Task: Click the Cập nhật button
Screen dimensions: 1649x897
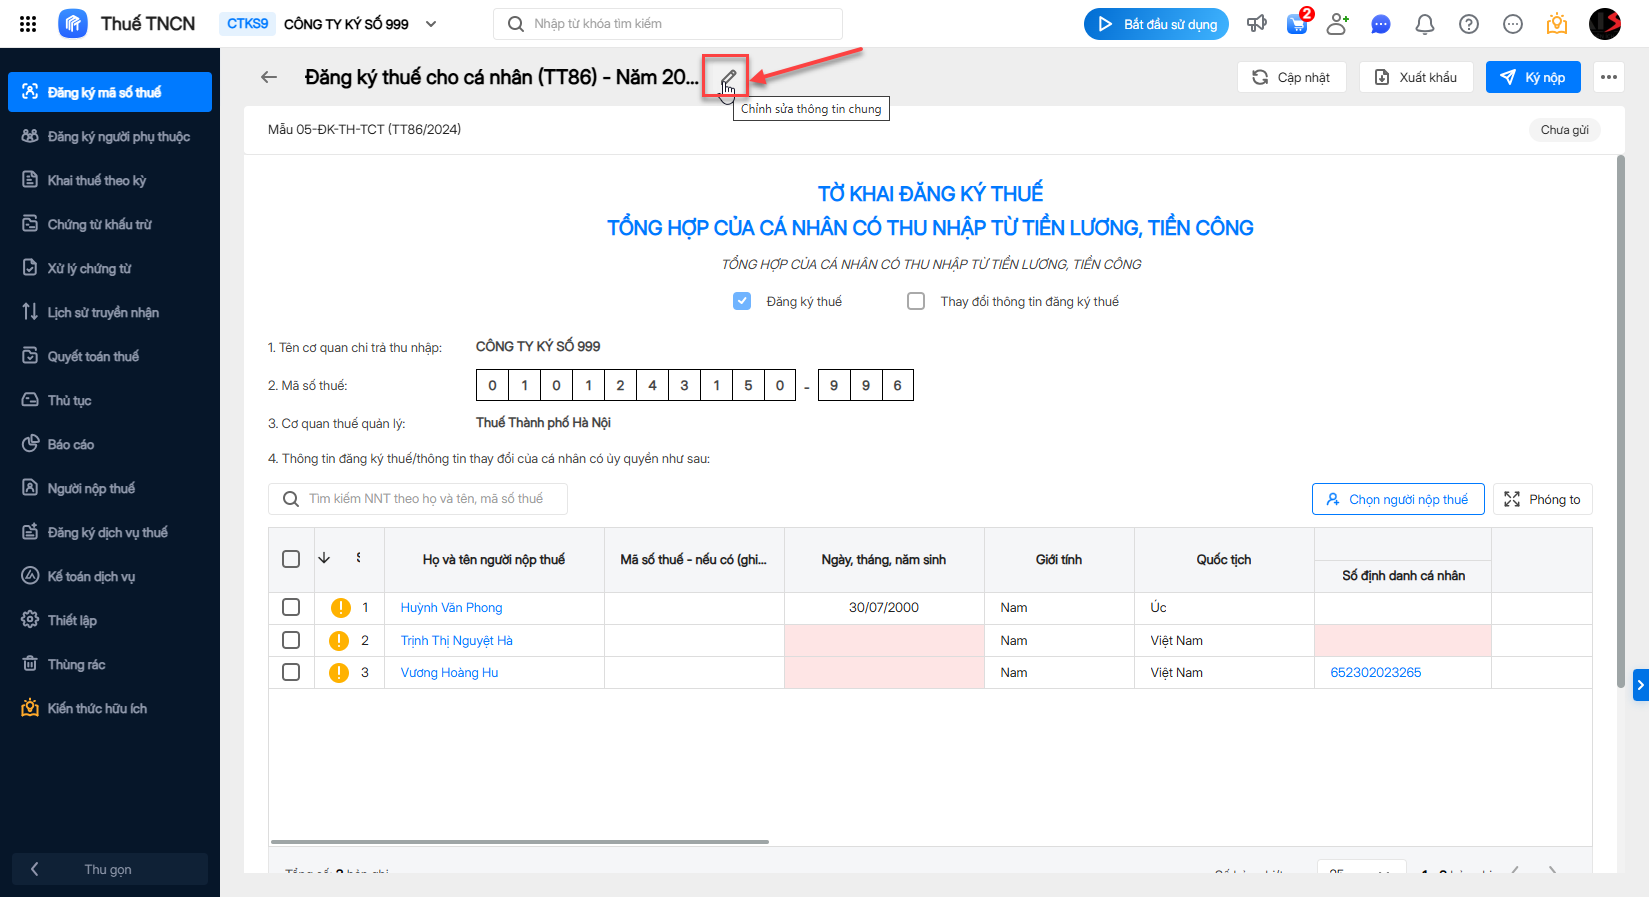Action: [x=1292, y=77]
